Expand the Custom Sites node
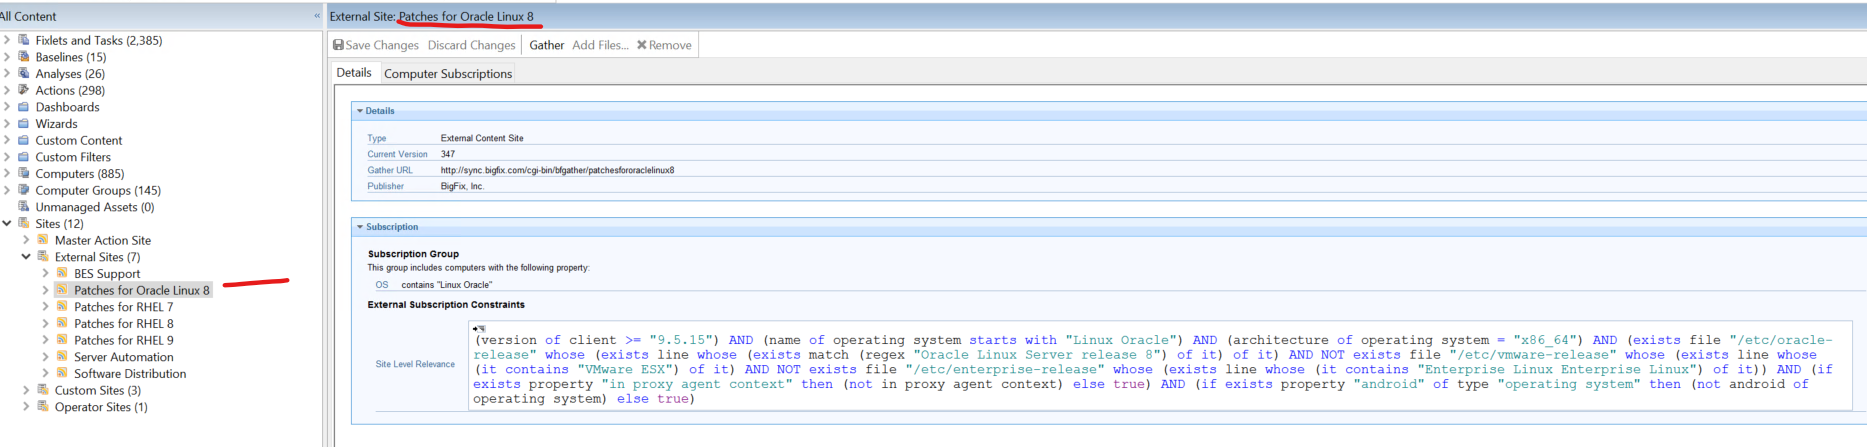This screenshot has height=447, width=1867. [26, 390]
